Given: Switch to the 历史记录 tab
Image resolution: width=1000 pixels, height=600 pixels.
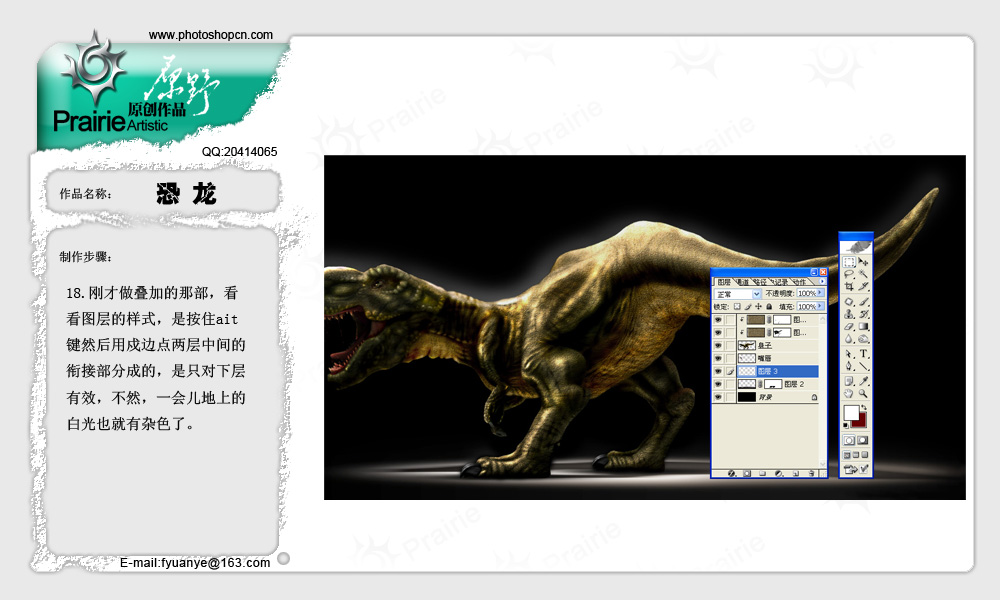Looking at the screenshot, I should tap(780, 282).
